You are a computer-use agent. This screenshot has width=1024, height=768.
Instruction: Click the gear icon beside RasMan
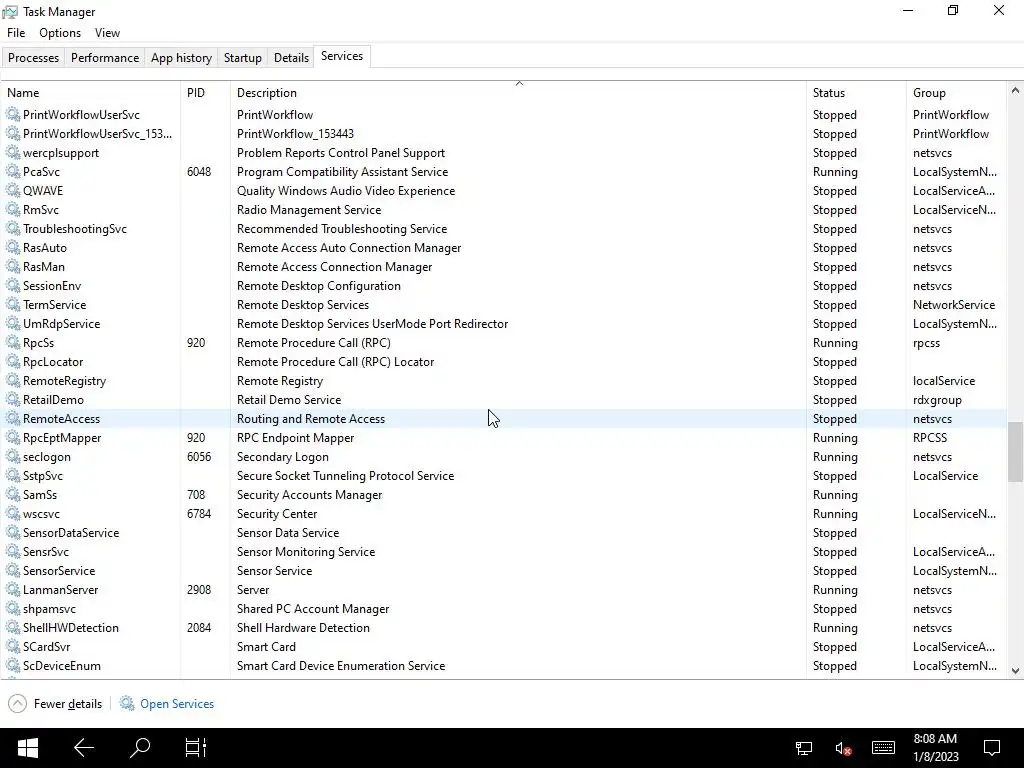(x=13, y=267)
